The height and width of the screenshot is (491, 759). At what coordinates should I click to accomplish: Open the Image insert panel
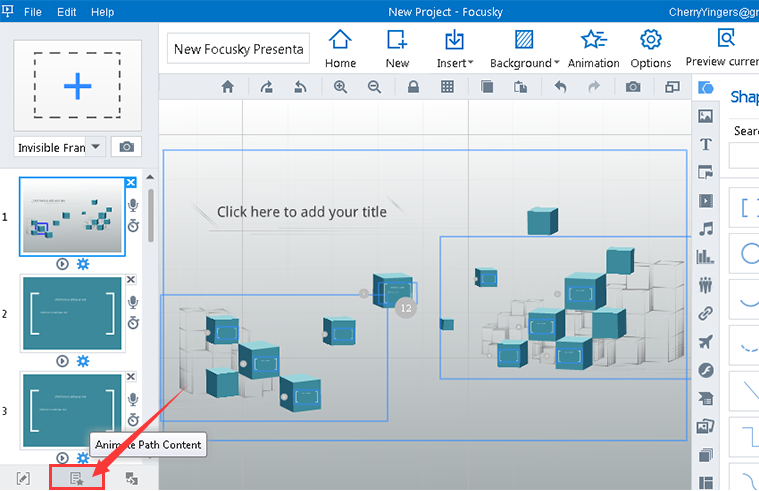point(706,116)
